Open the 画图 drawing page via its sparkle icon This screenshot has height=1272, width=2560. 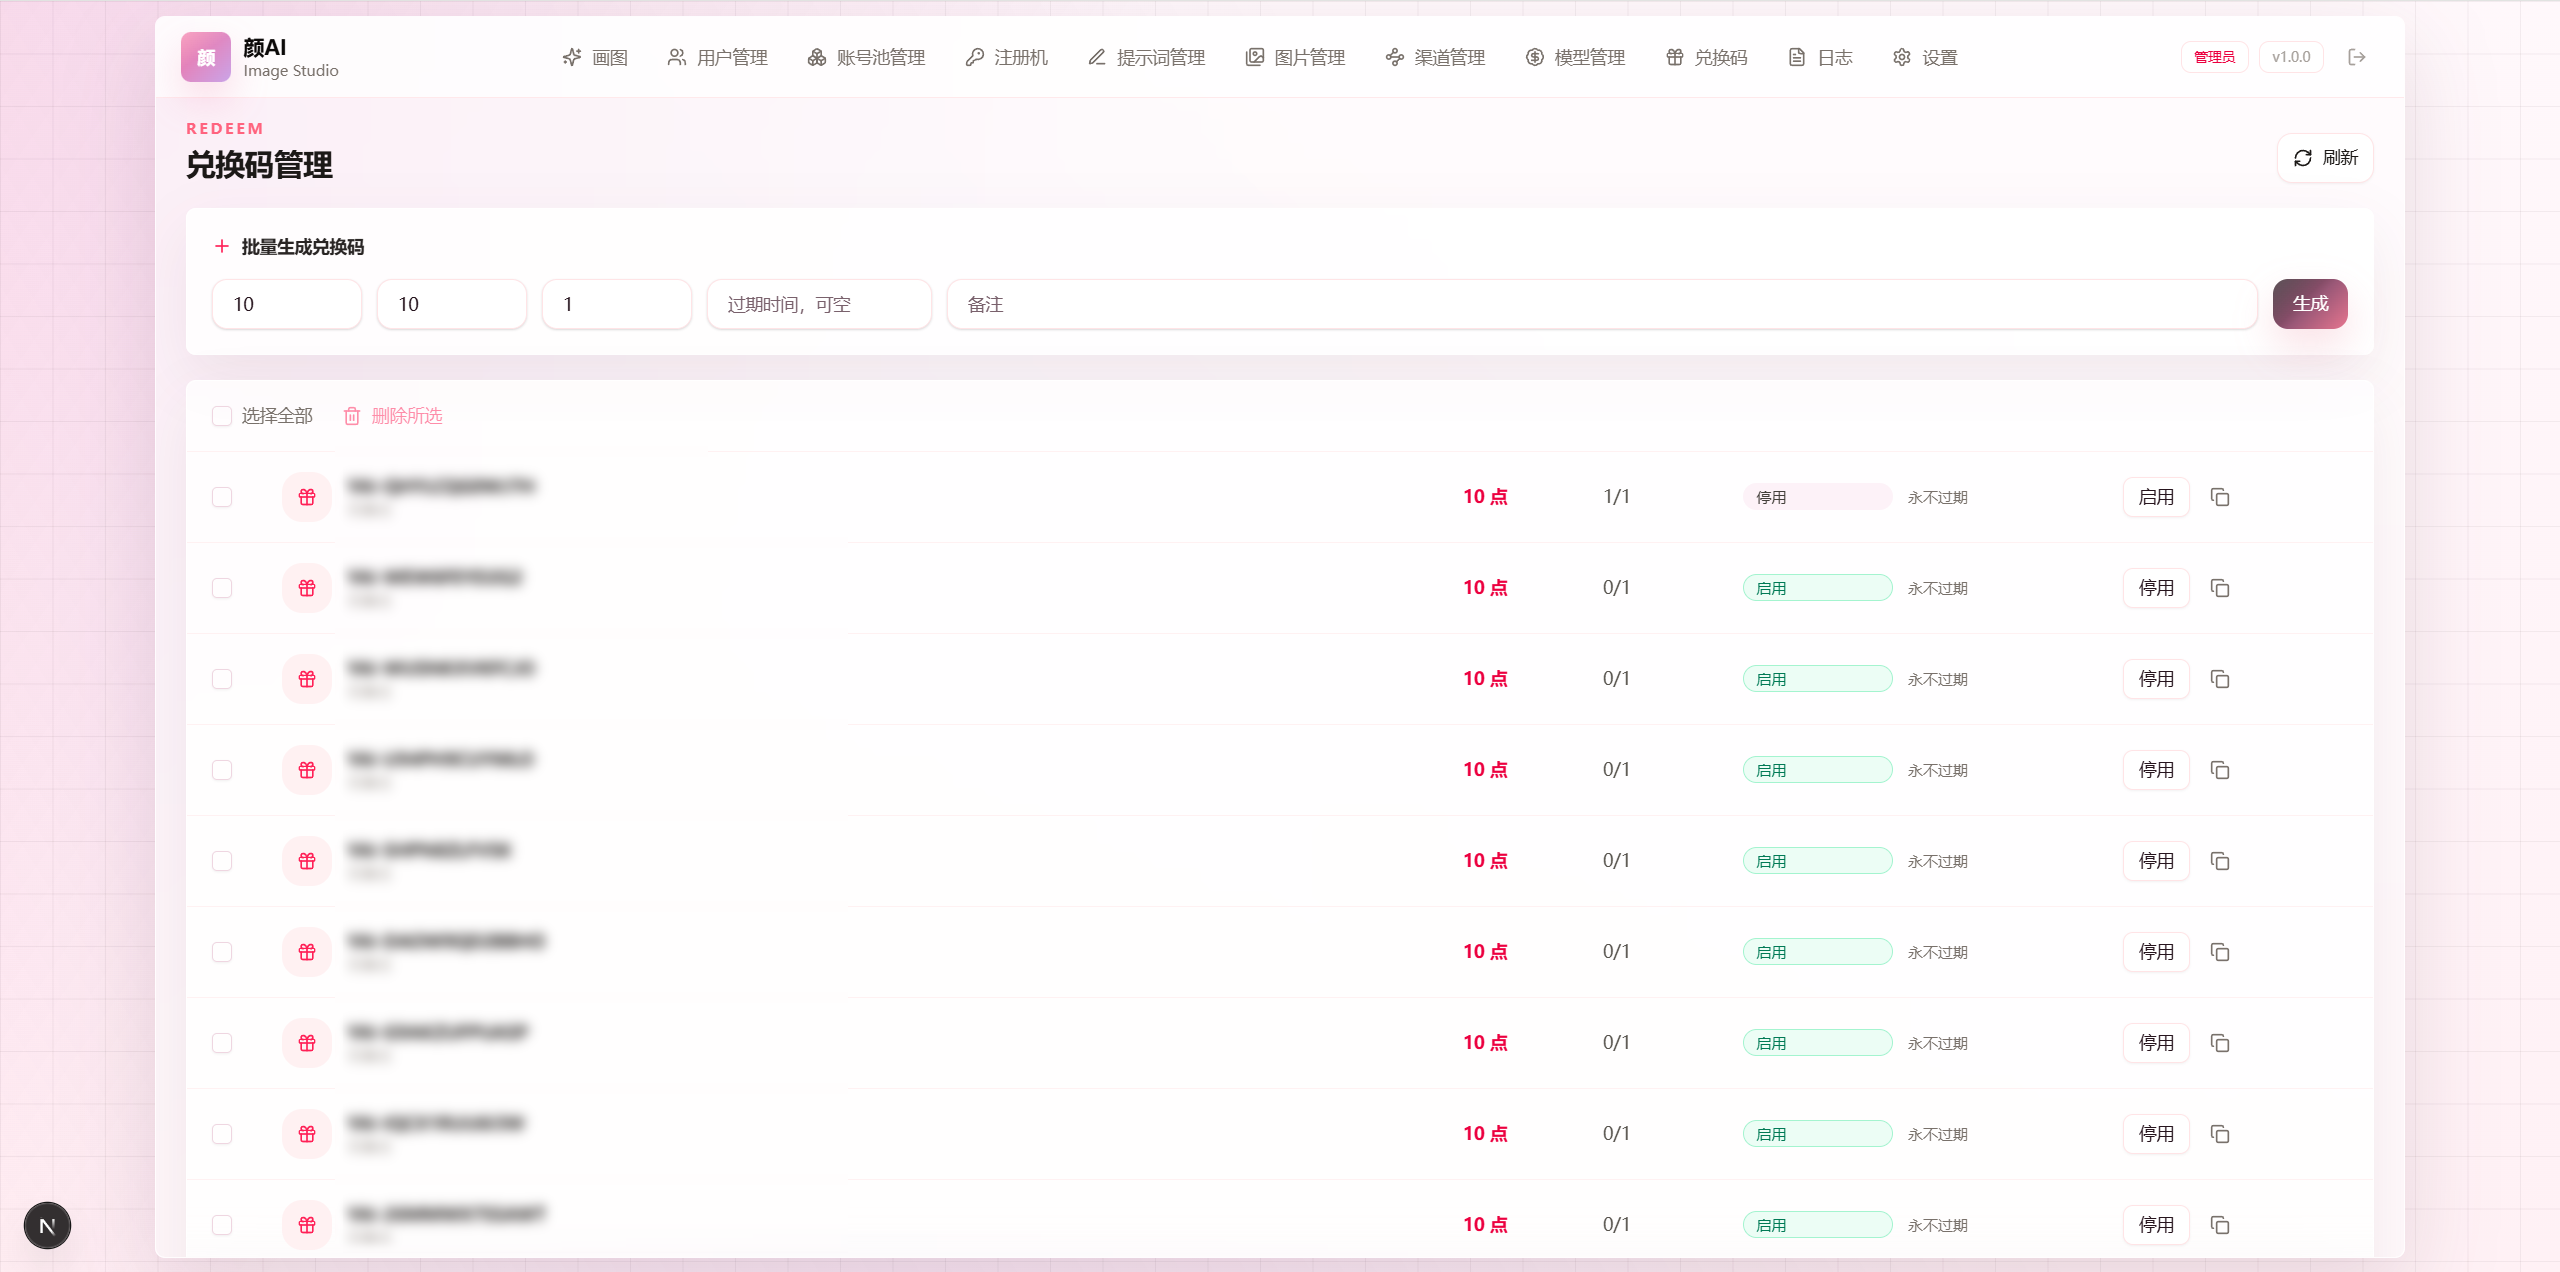click(x=572, y=57)
